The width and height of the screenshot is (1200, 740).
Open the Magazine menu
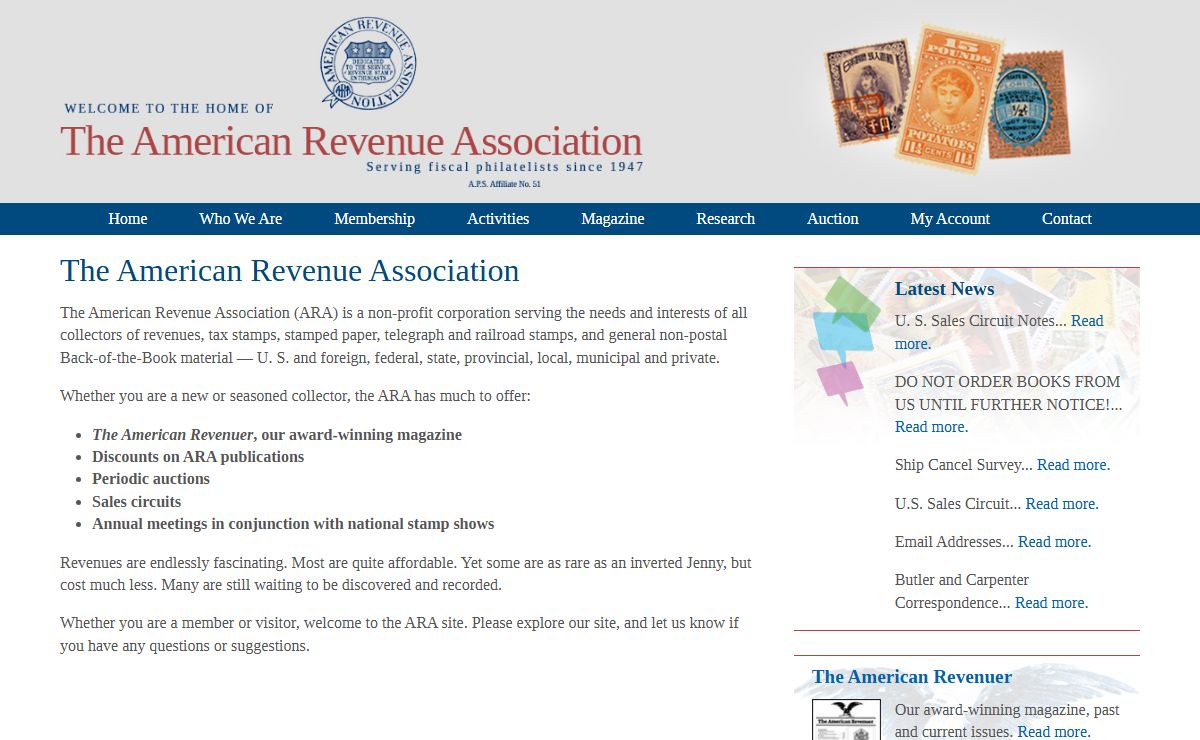613,219
